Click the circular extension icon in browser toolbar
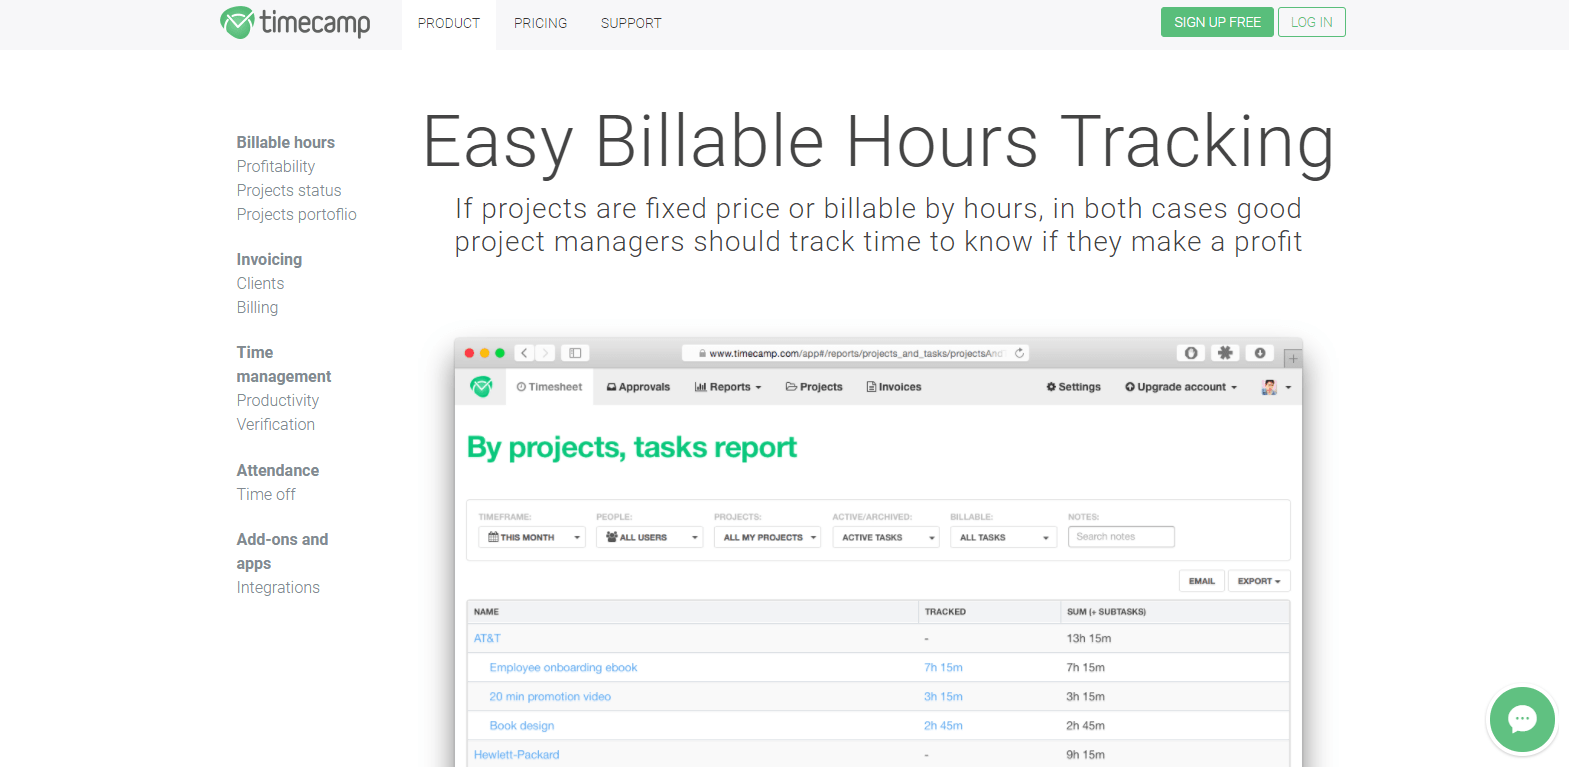1569x767 pixels. click(1191, 353)
